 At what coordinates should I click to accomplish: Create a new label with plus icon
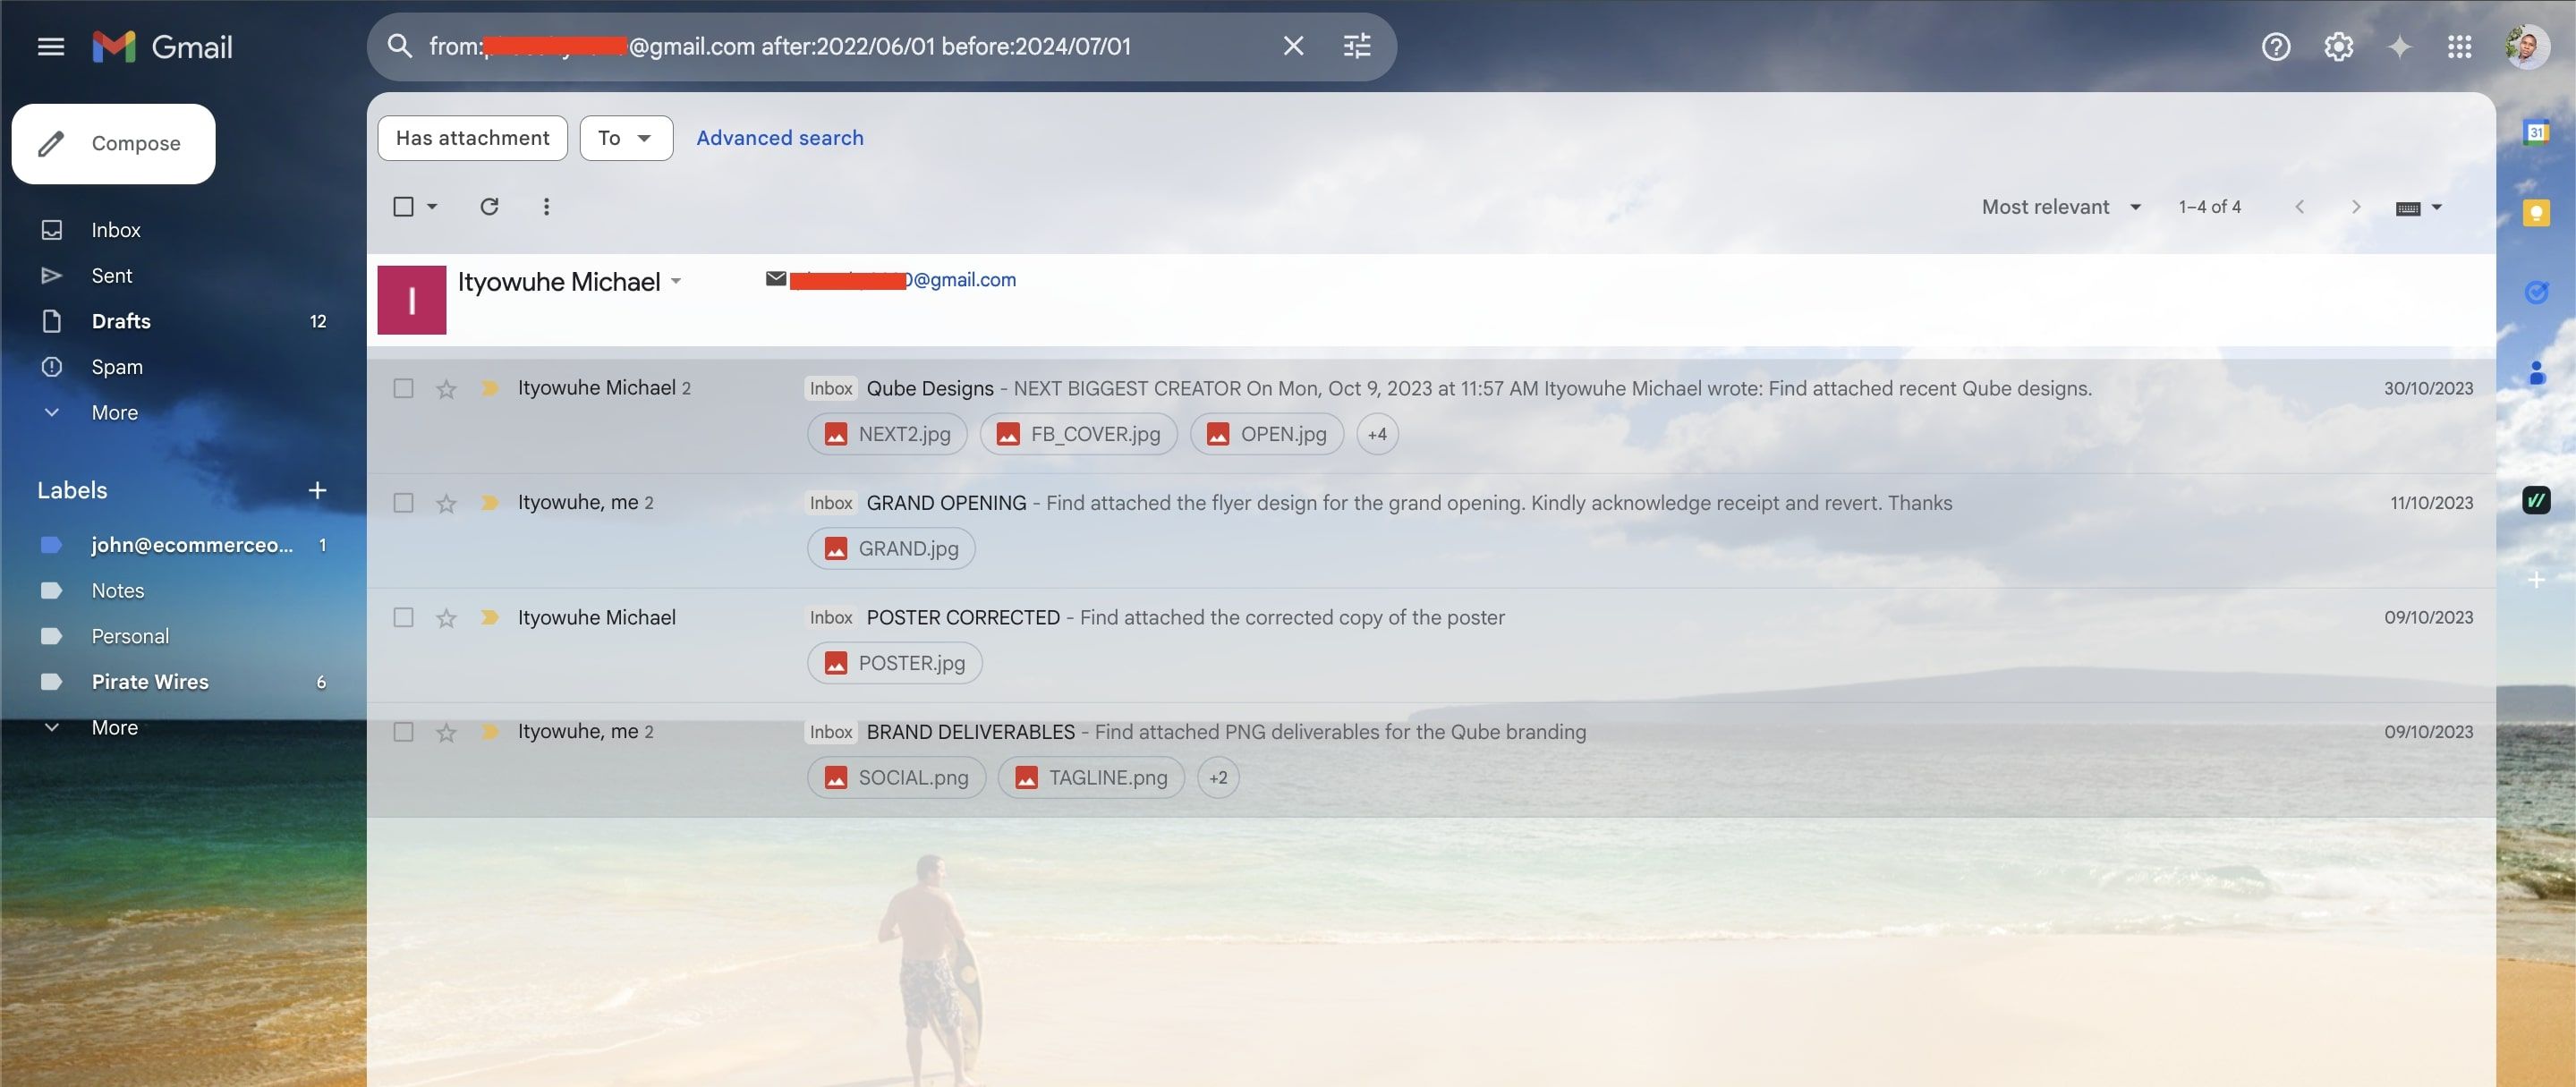click(317, 490)
